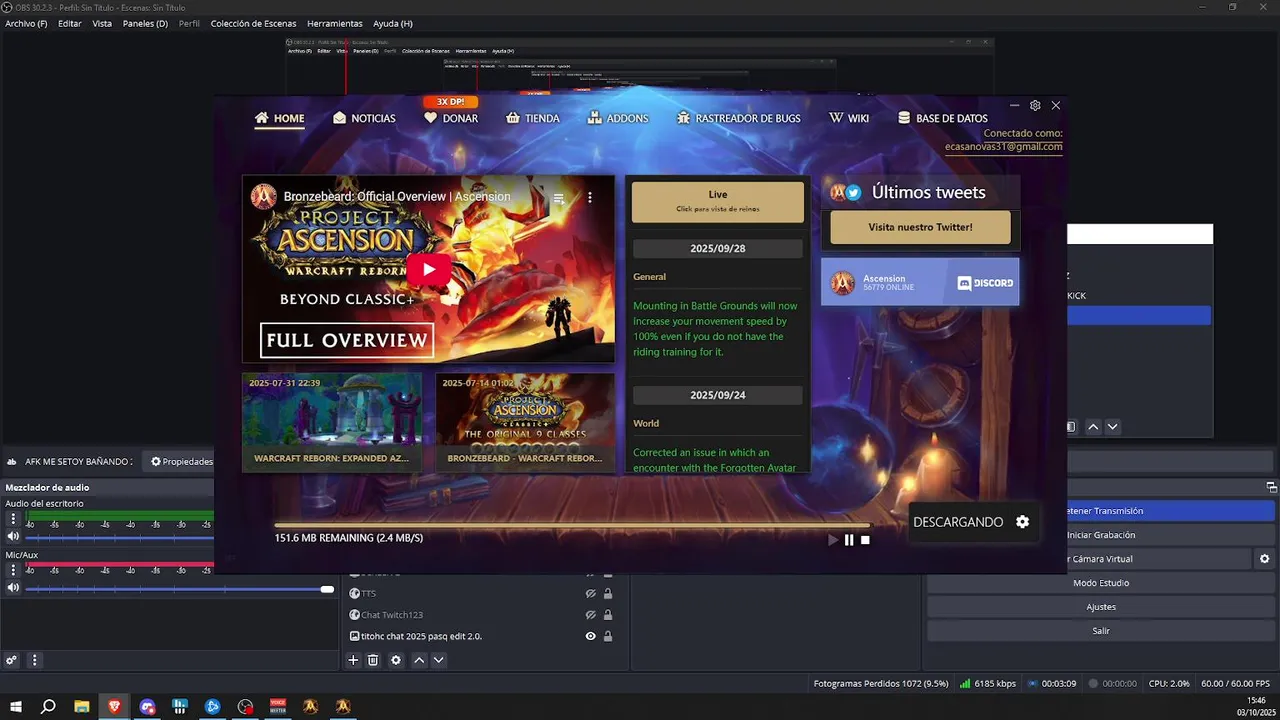Toggle lock on TTS source

(608, 593)
